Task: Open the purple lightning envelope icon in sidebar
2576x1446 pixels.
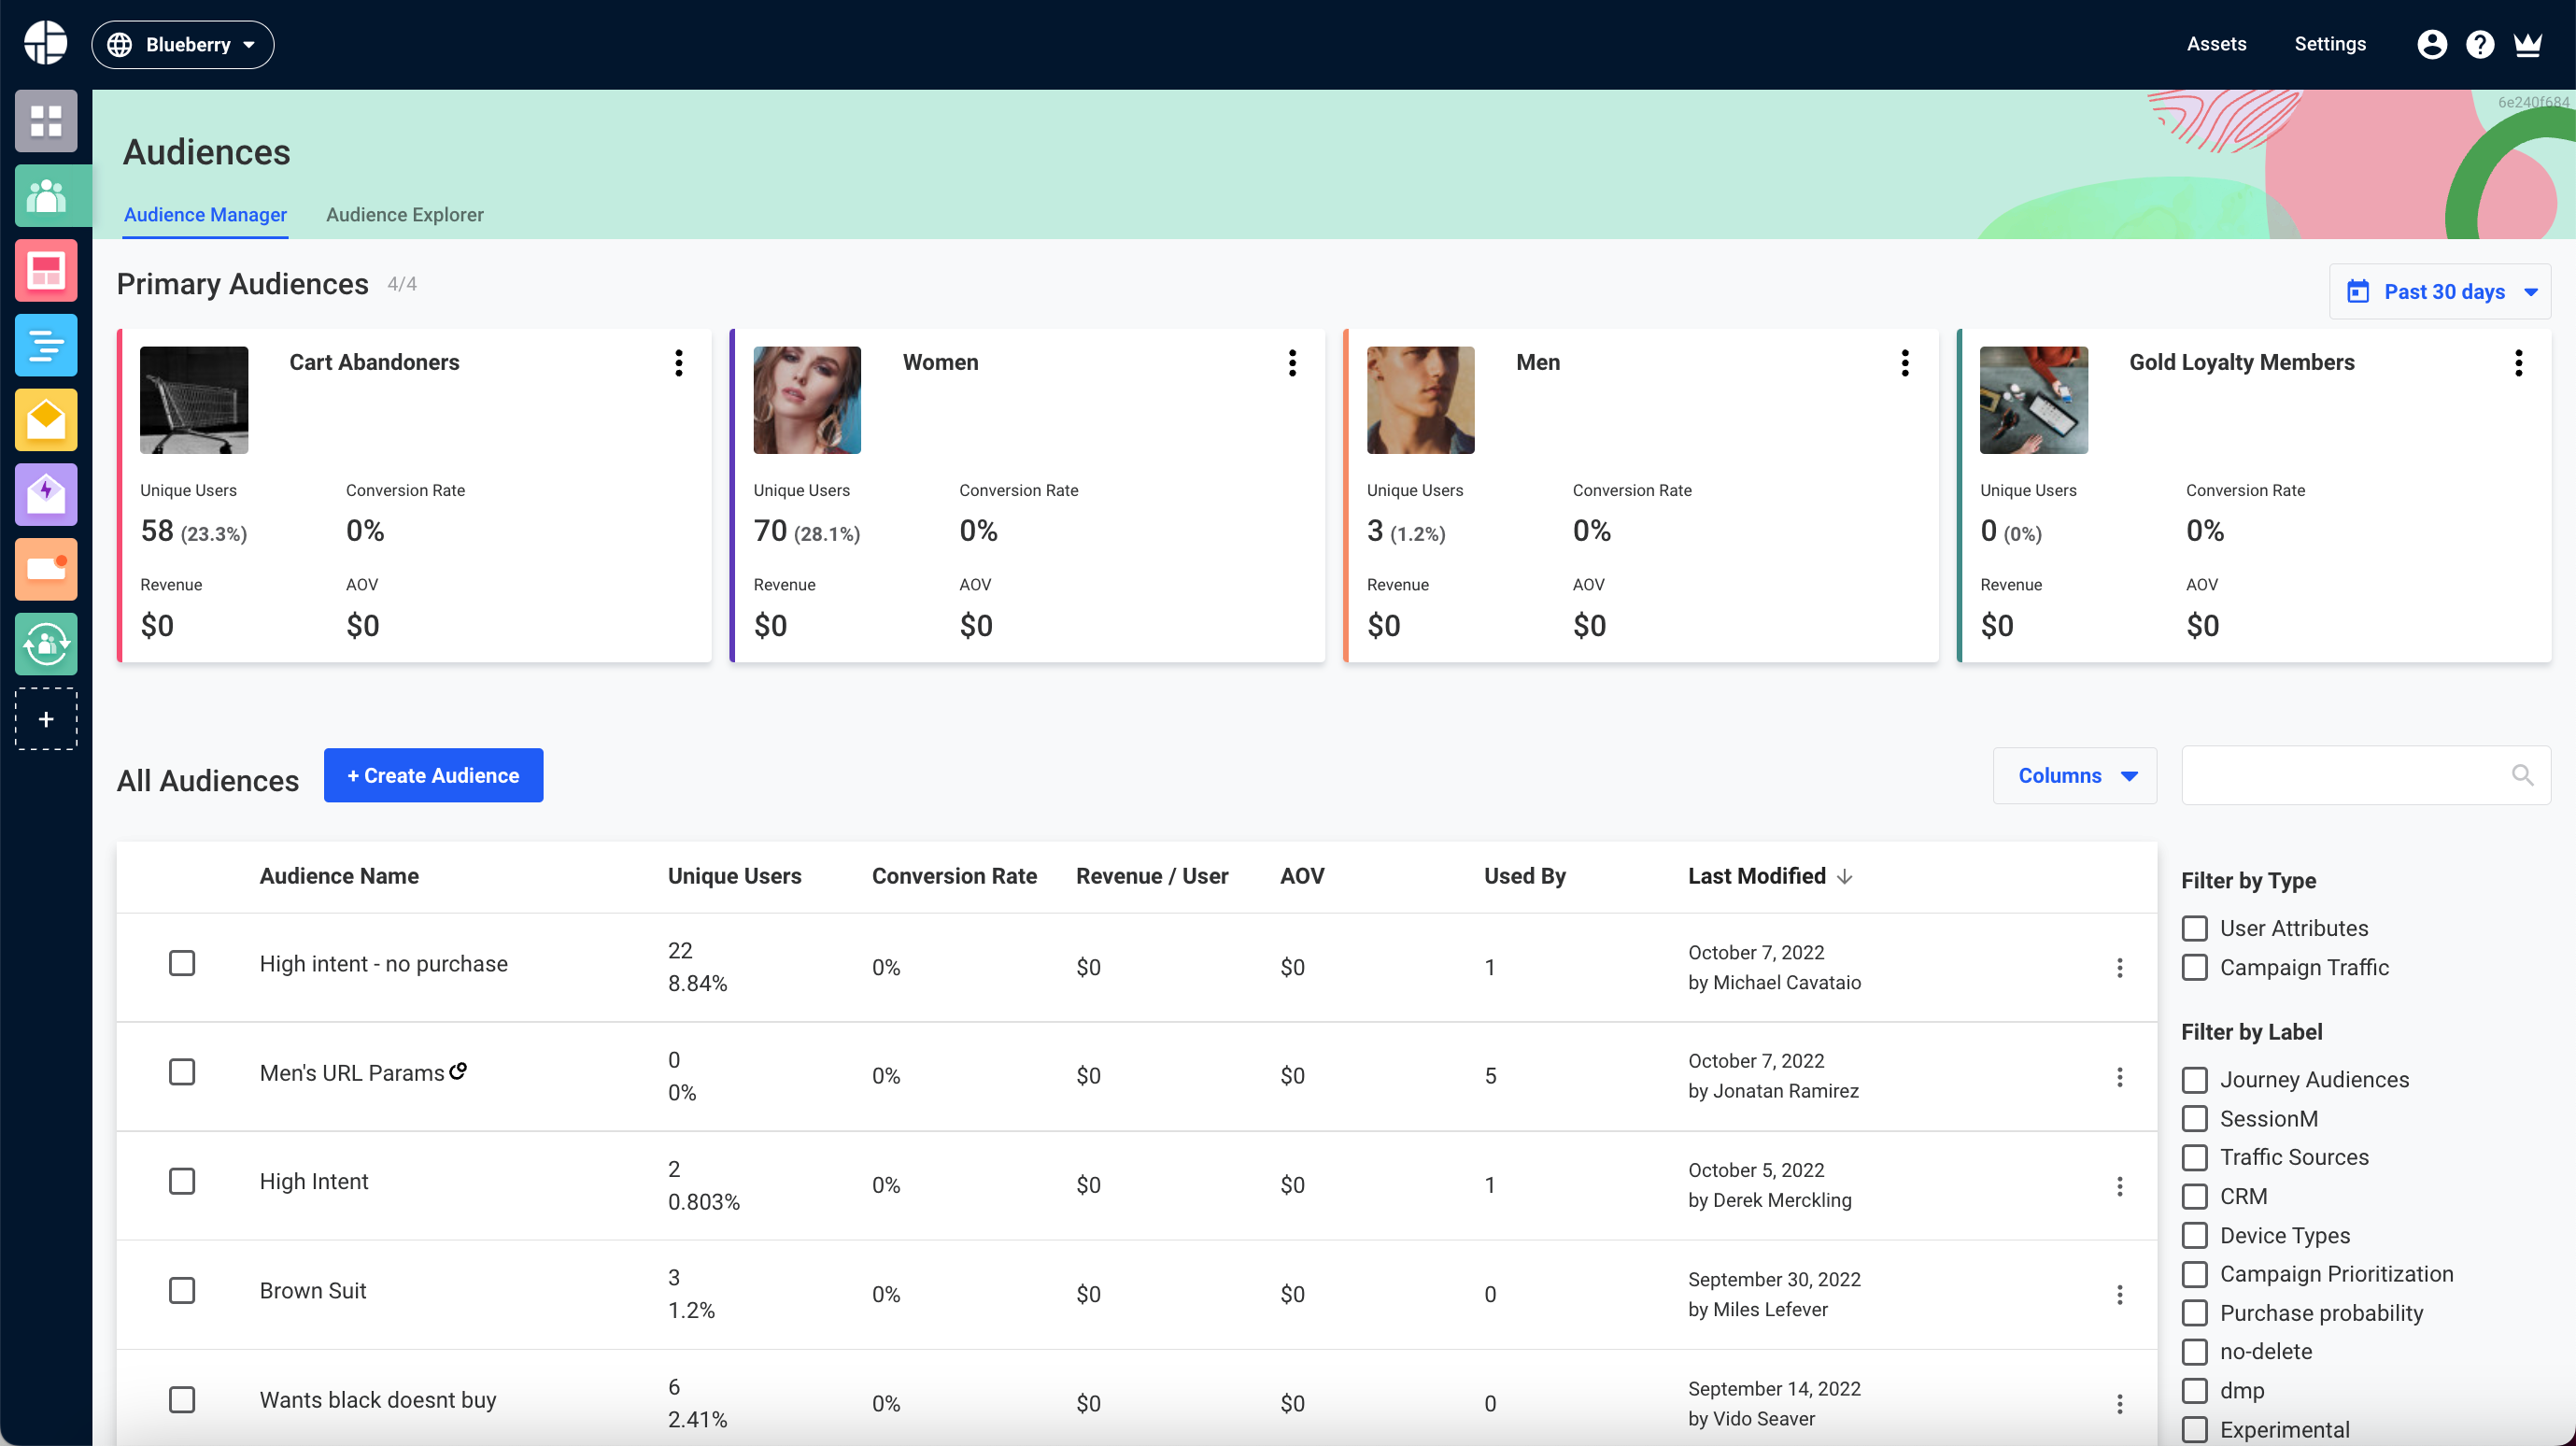Action: tap(46, 494)
